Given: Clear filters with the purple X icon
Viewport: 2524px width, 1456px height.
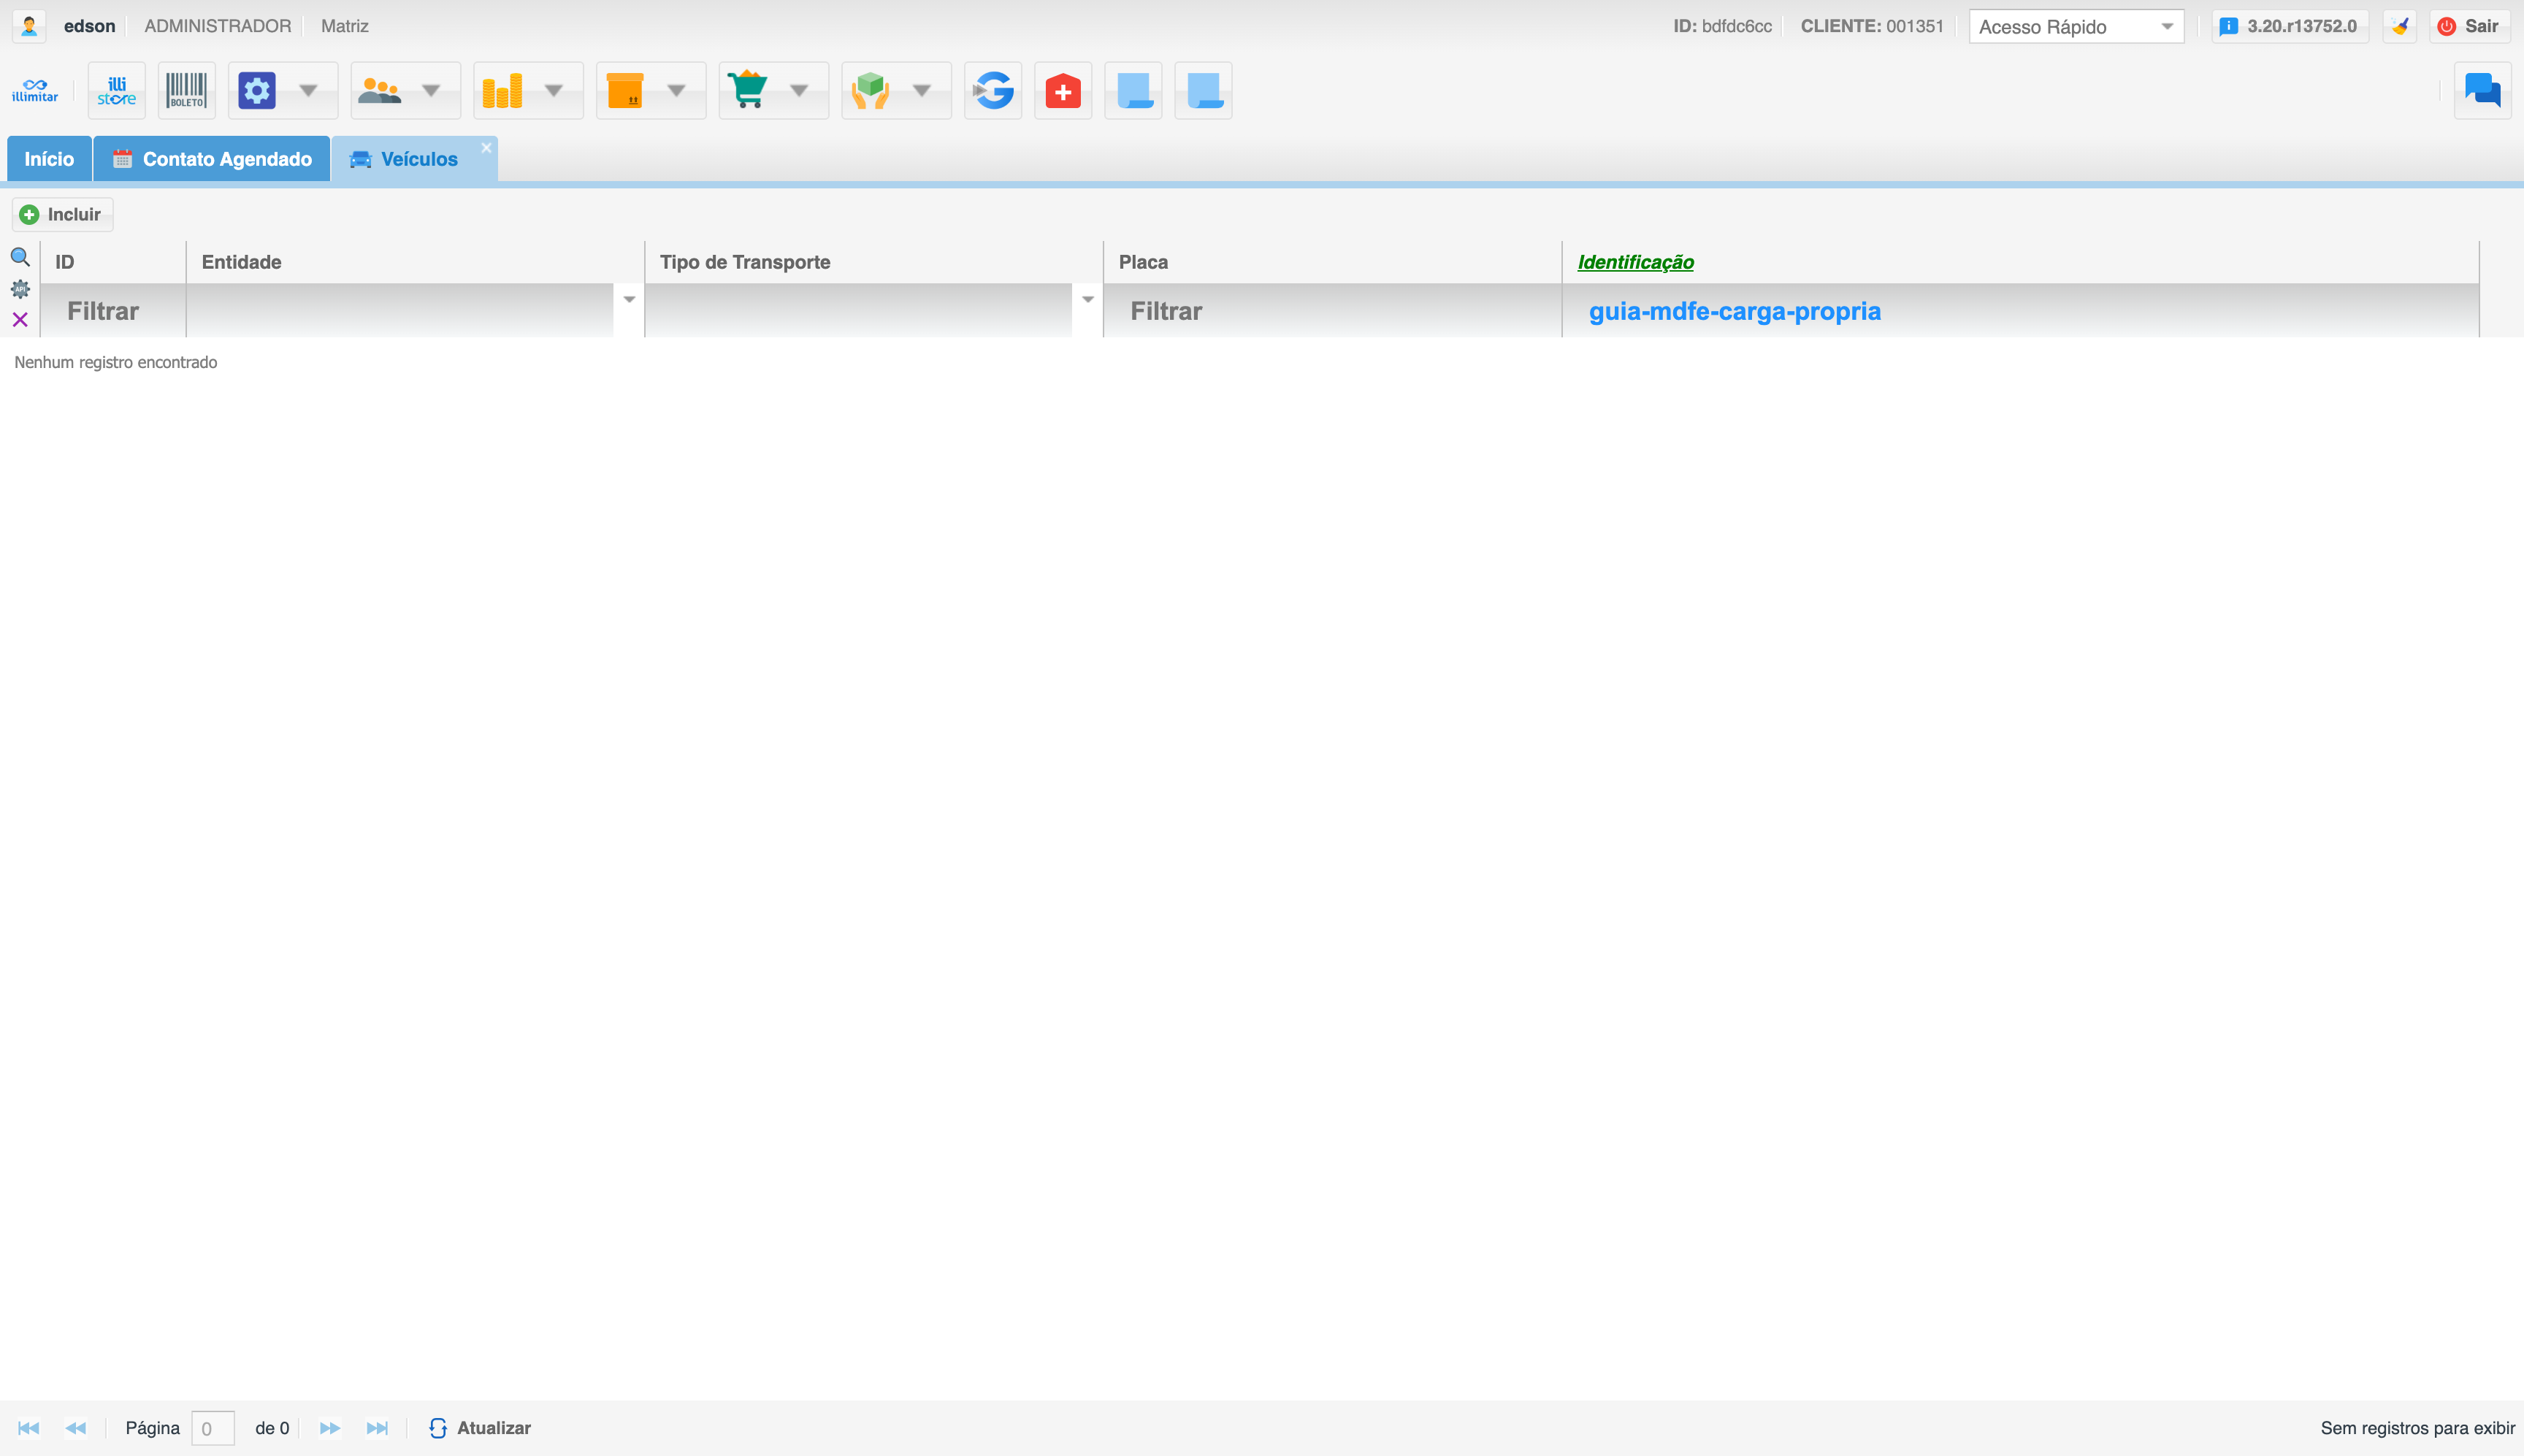Looking at the screenshot, I should [20, 320].
